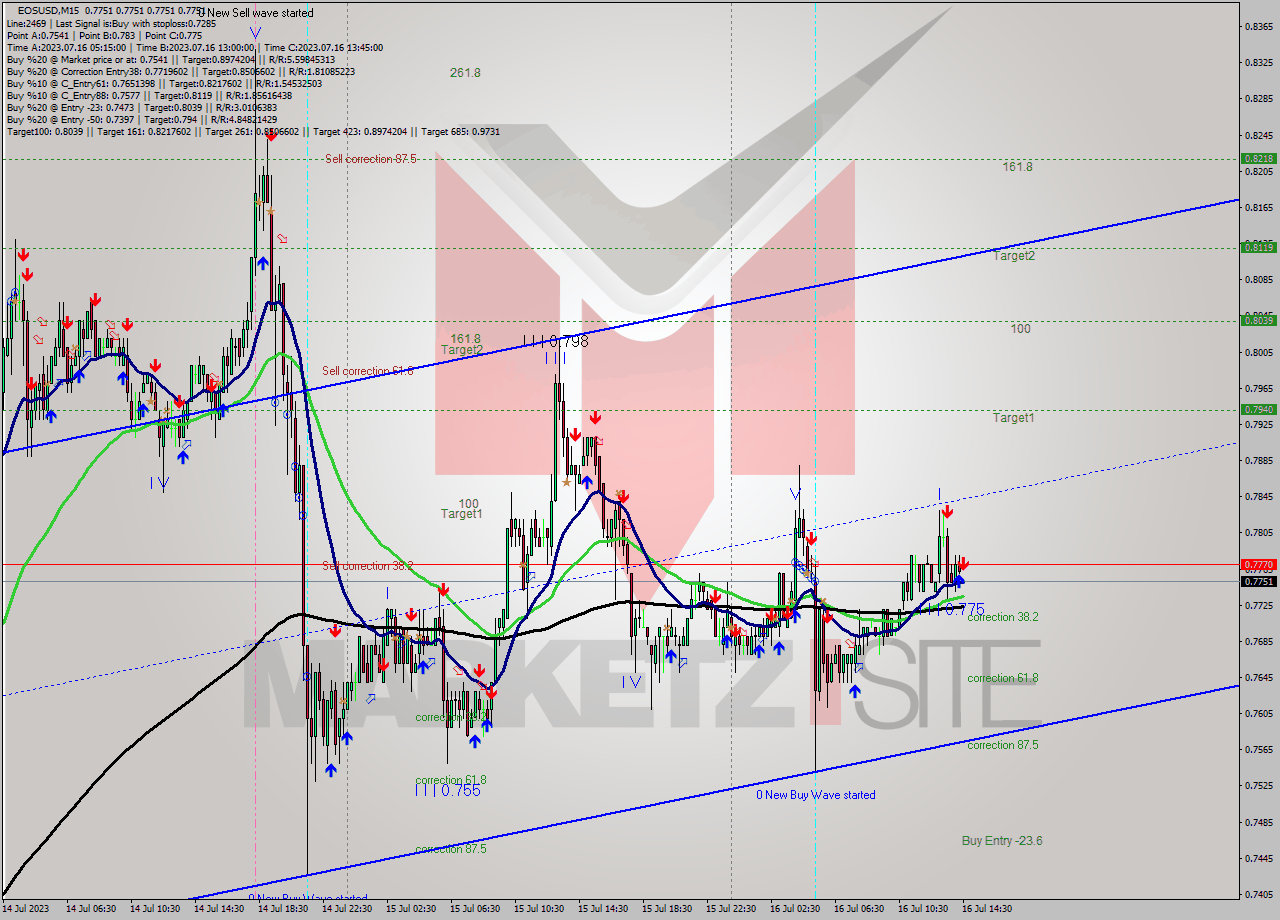The image size is (1280, 920).
Task: Click the 0.7685 price axis value
Action: 1258,641
